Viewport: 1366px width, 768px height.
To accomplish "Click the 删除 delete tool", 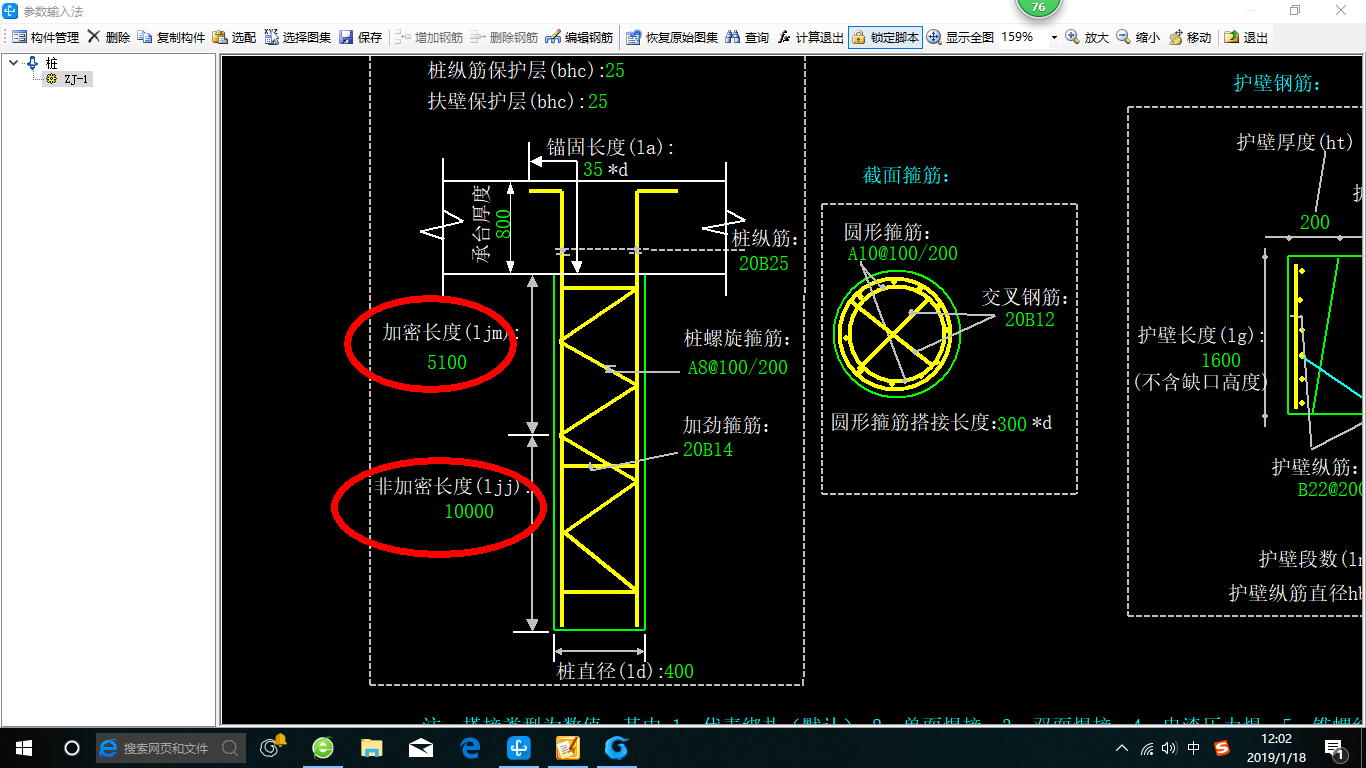I will pyautogui.click(x=109, y=37).
